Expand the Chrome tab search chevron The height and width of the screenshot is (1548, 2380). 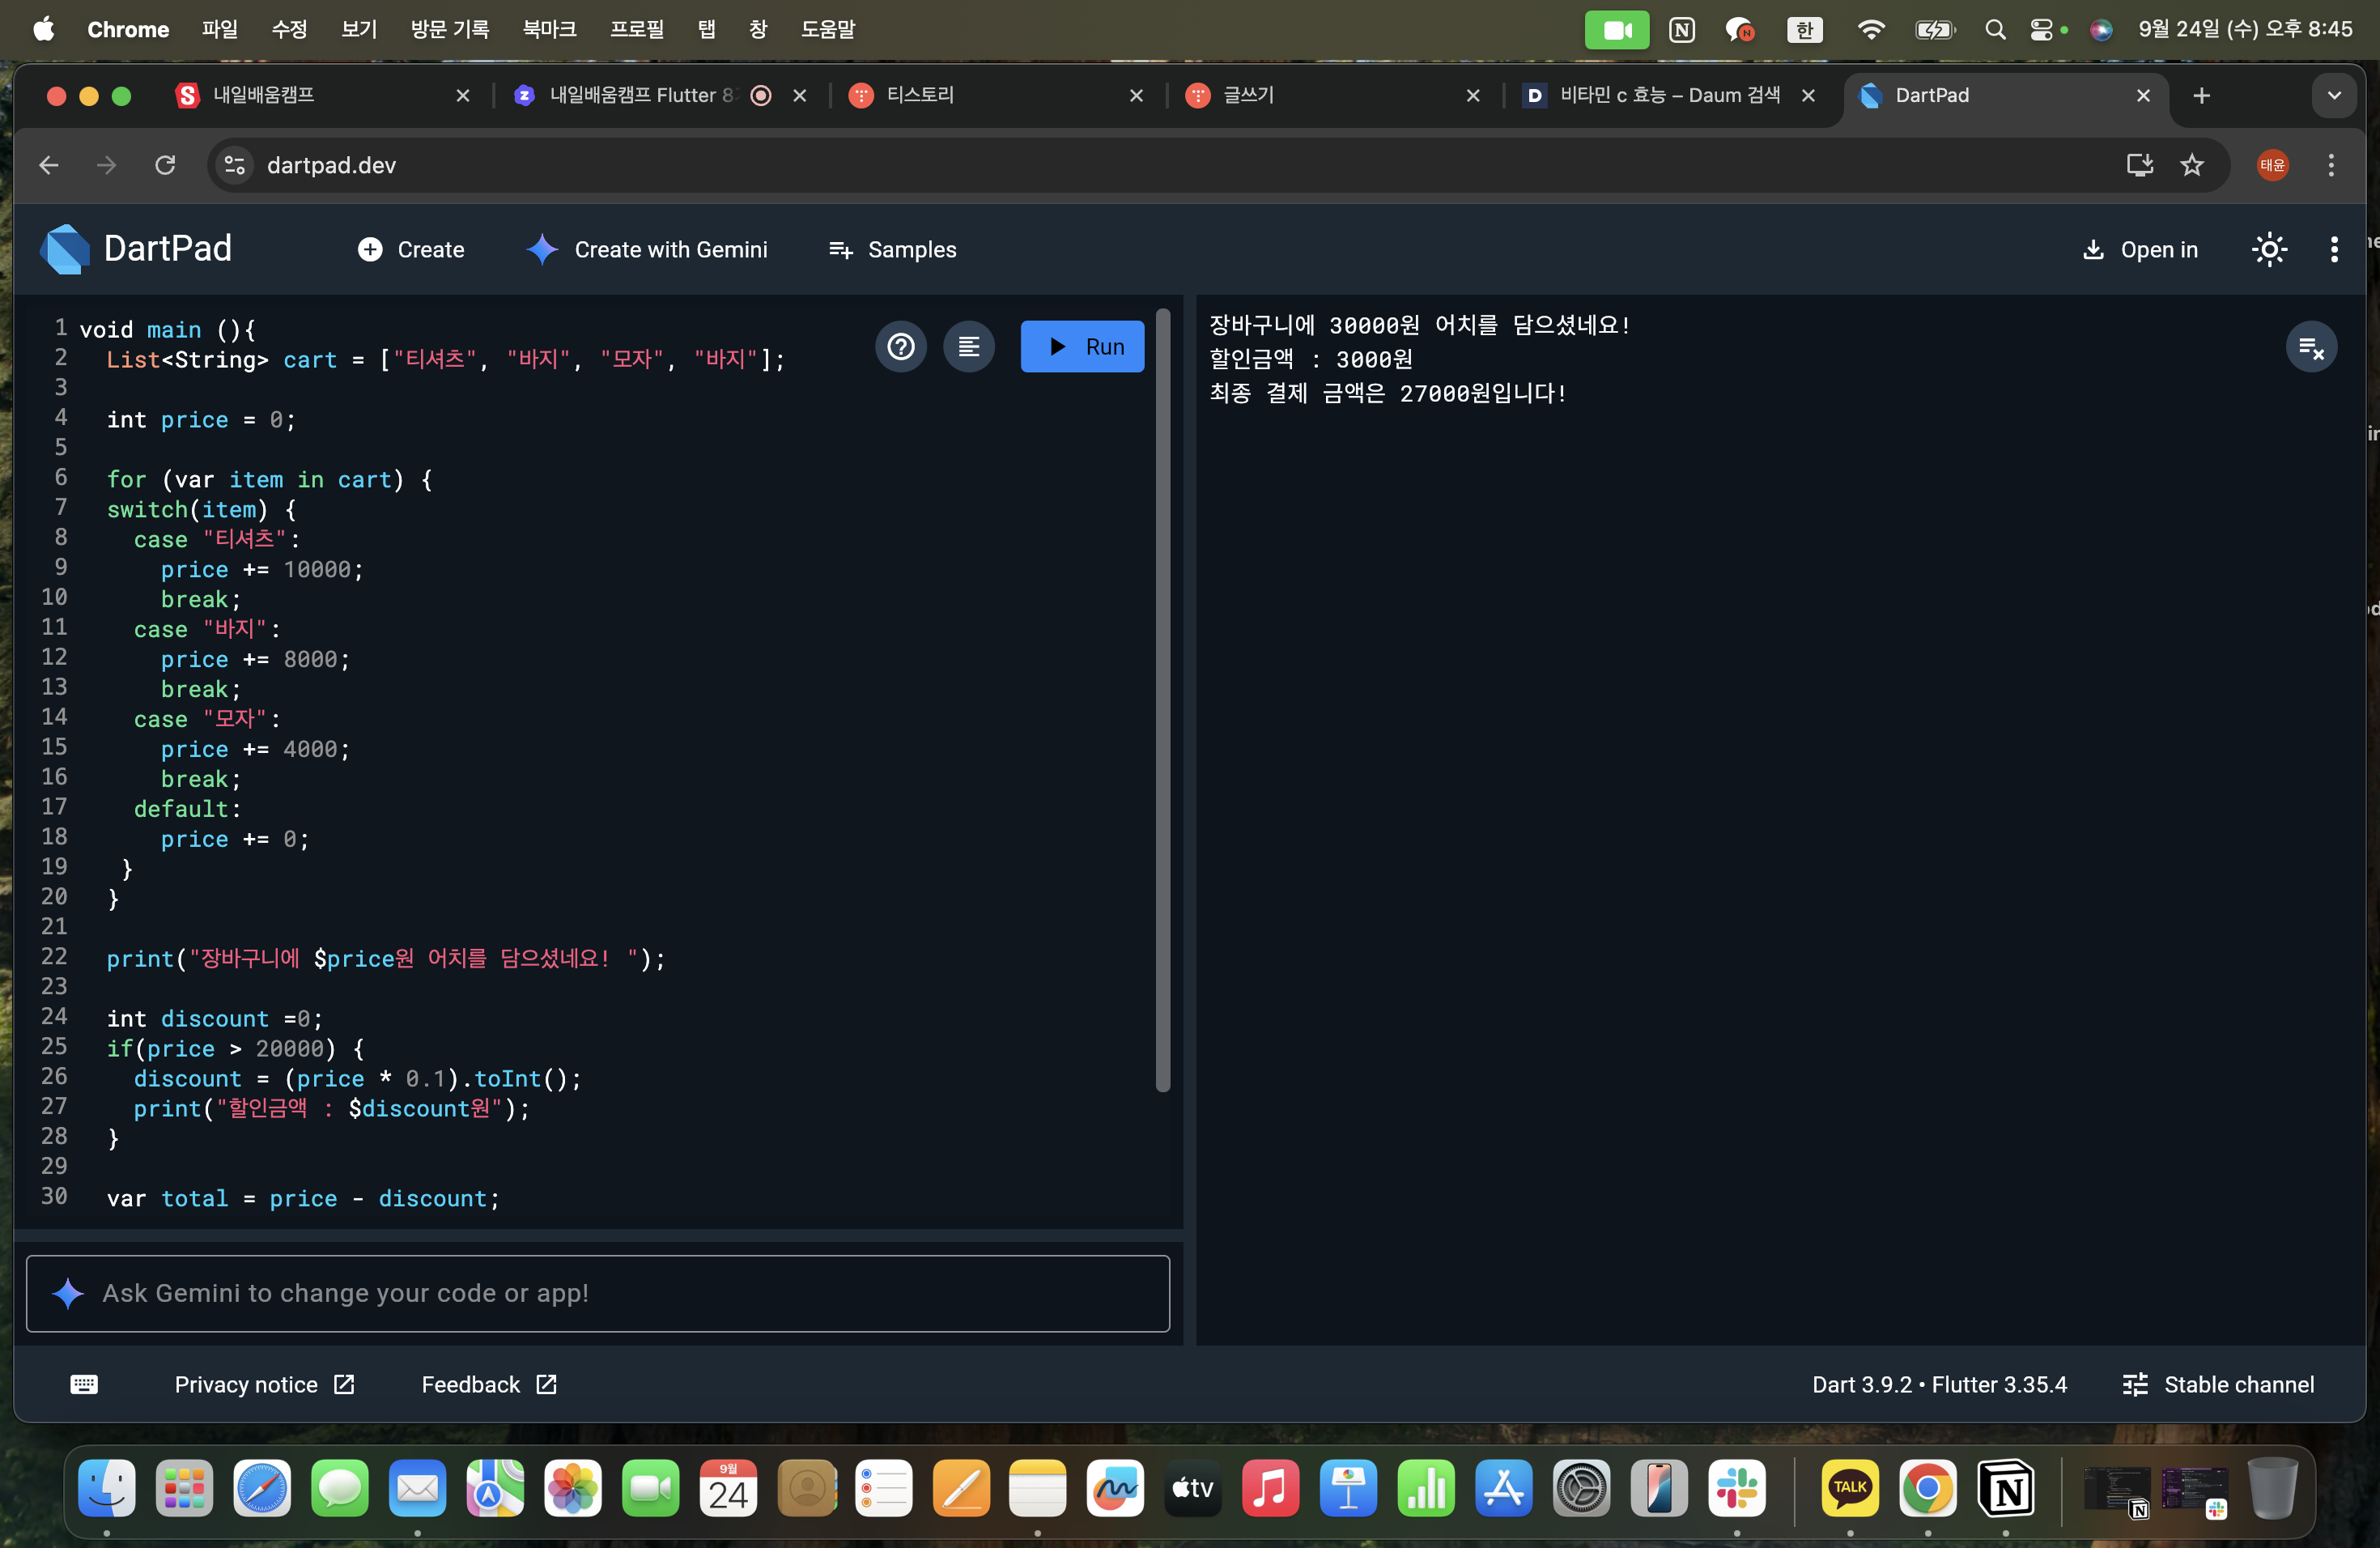point(2334,95)
